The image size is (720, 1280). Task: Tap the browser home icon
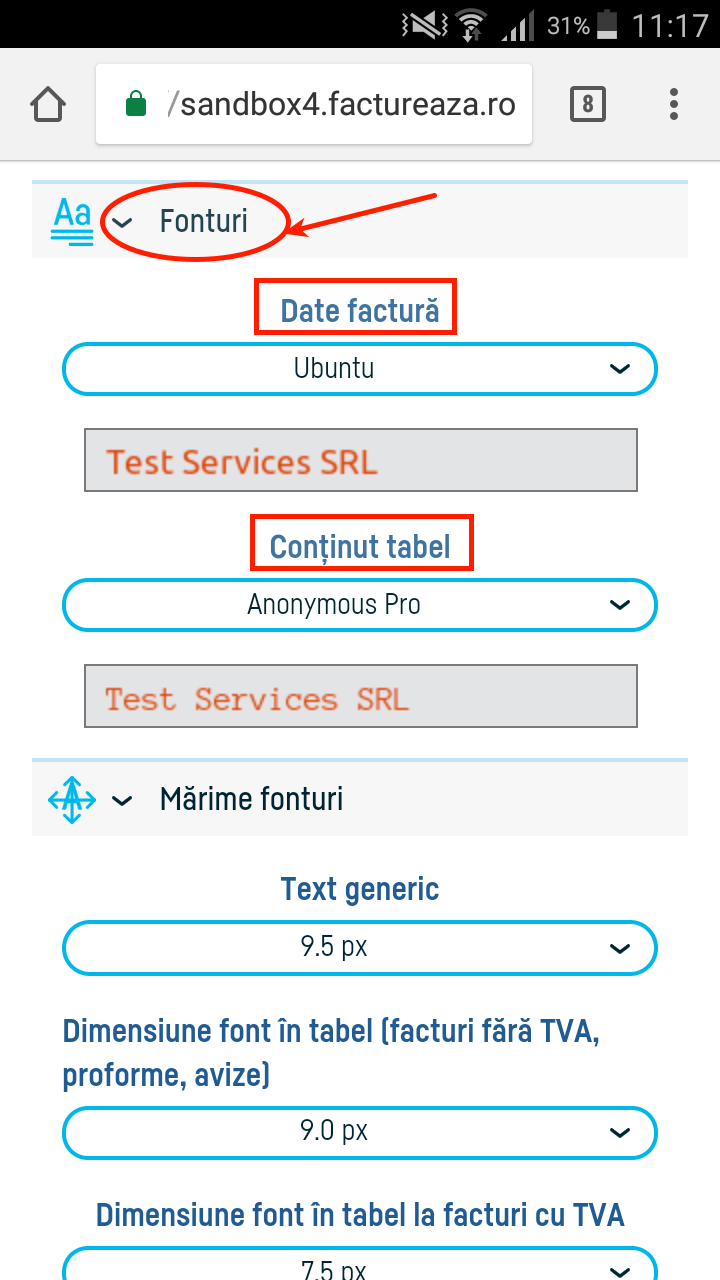(48, 104)
